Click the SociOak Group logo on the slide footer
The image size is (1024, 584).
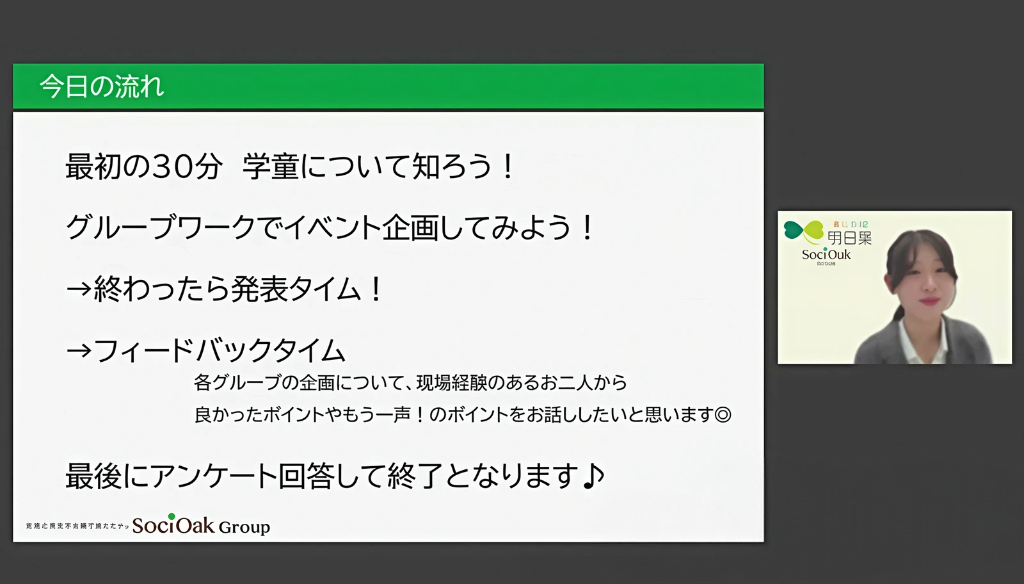(x=201, y=525)
